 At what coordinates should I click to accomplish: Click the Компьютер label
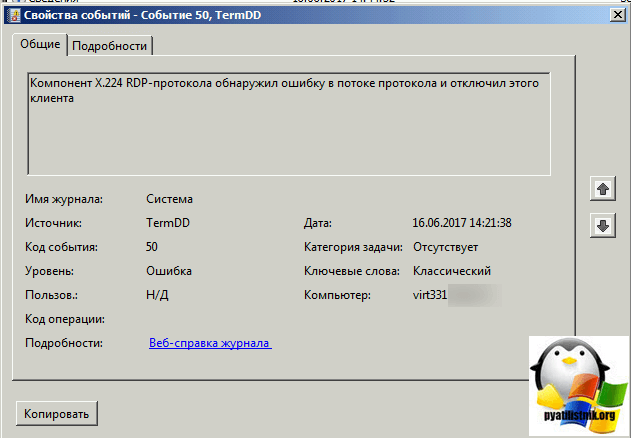[337, 295]
